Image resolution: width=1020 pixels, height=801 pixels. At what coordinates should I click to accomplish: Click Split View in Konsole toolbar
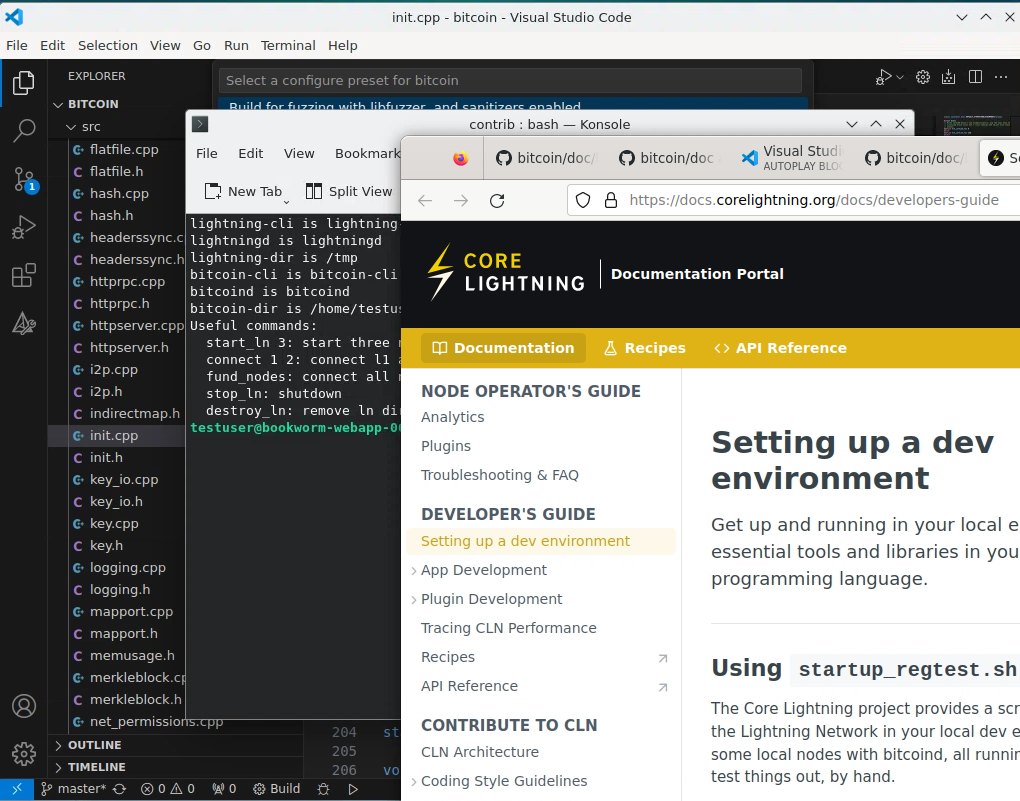coord(349,191)
